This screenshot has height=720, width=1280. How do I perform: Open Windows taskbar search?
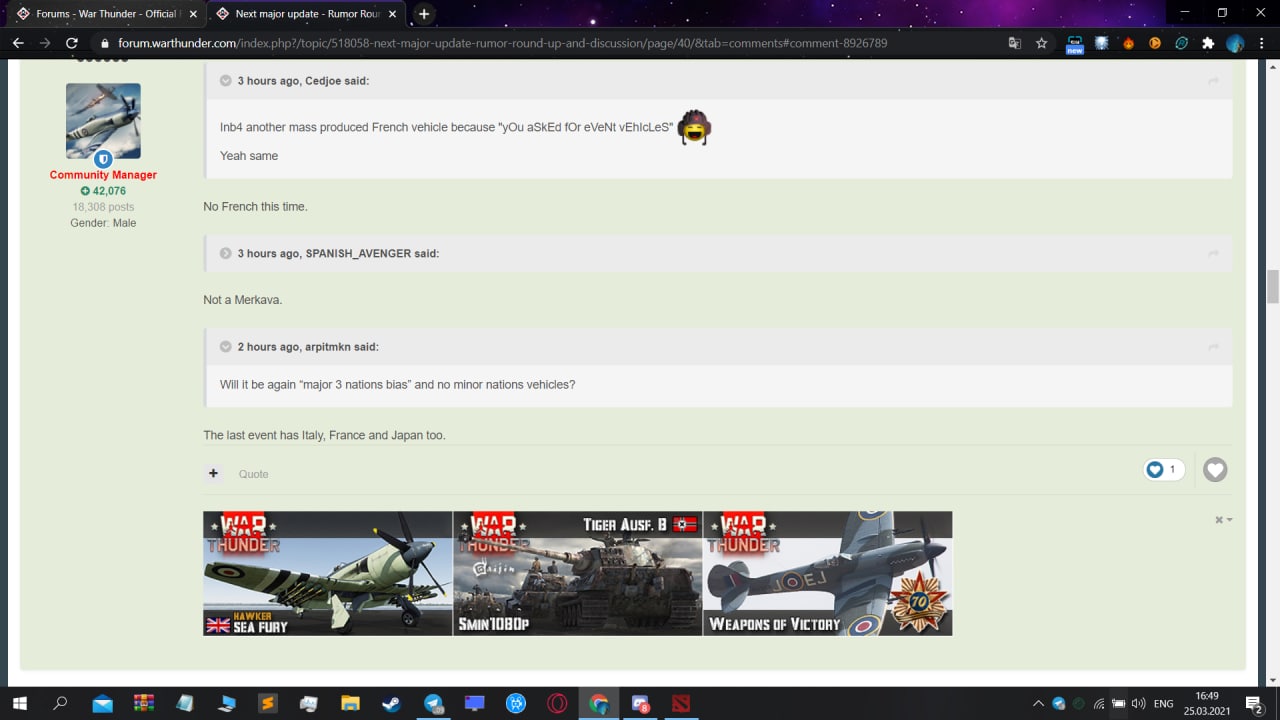click(60, 703)
